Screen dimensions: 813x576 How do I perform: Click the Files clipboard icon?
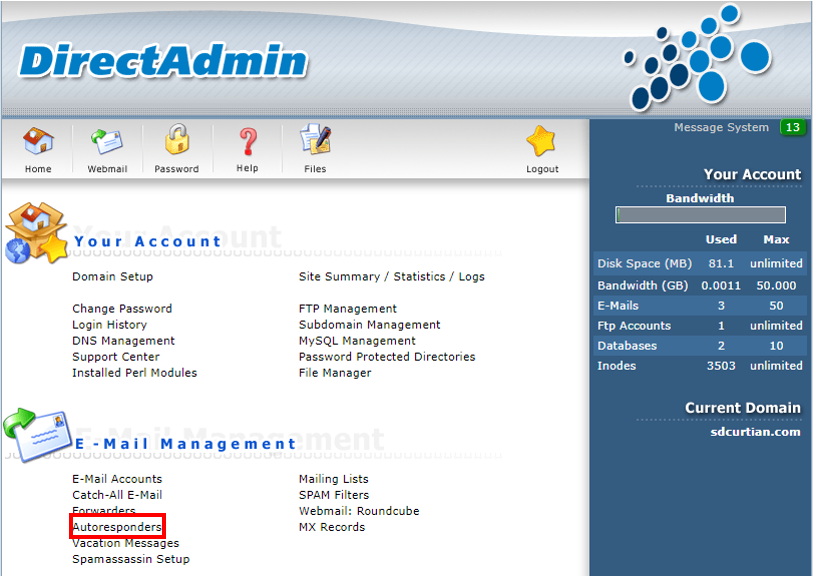pos(315,142)
